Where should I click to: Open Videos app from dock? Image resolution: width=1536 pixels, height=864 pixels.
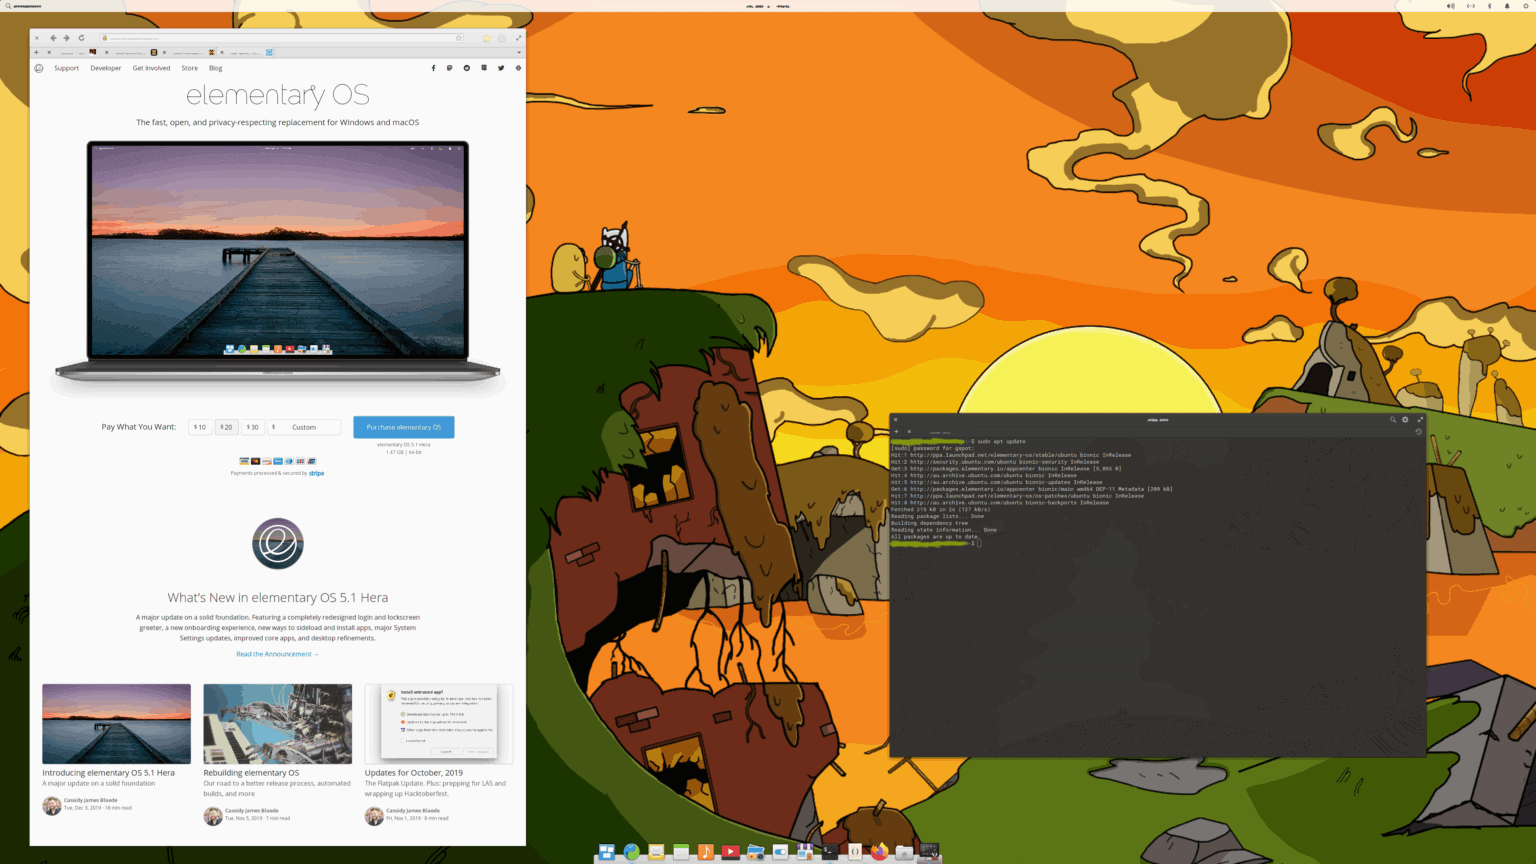731,852
